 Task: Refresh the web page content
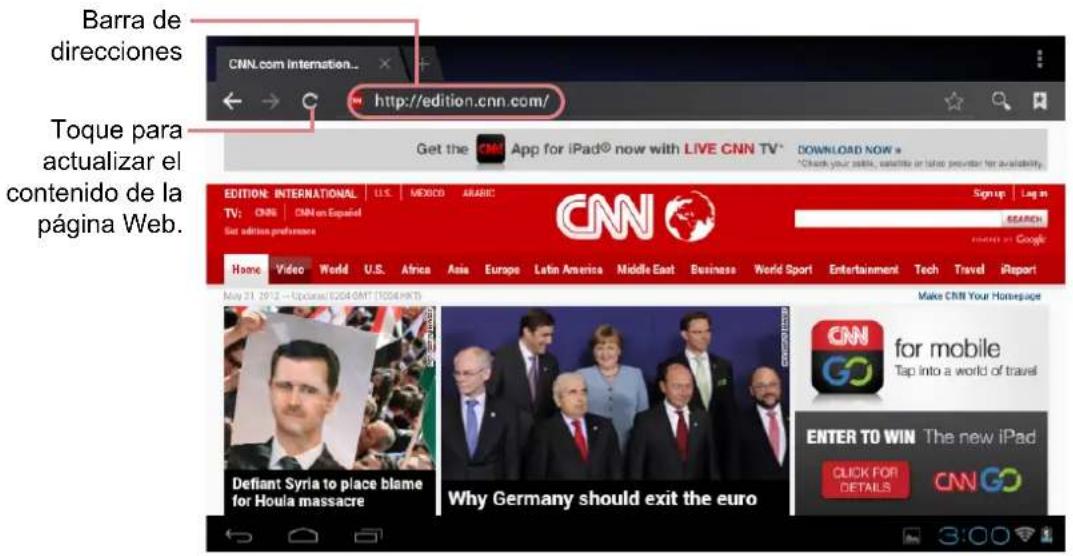(310, 102)
